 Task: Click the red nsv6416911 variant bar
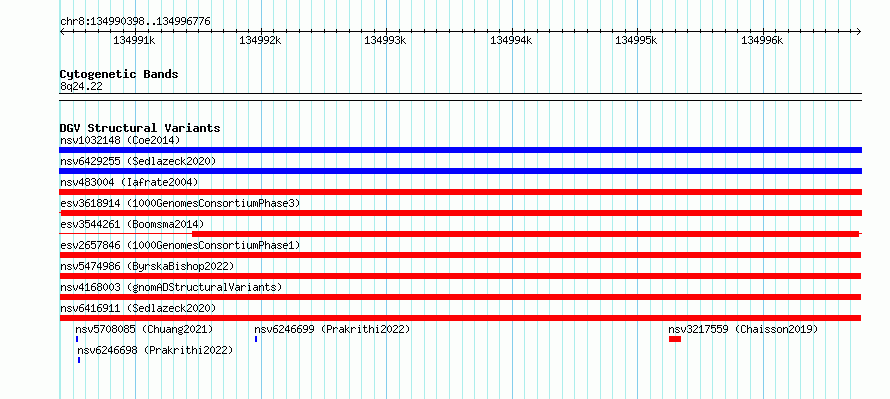point(460,318)
